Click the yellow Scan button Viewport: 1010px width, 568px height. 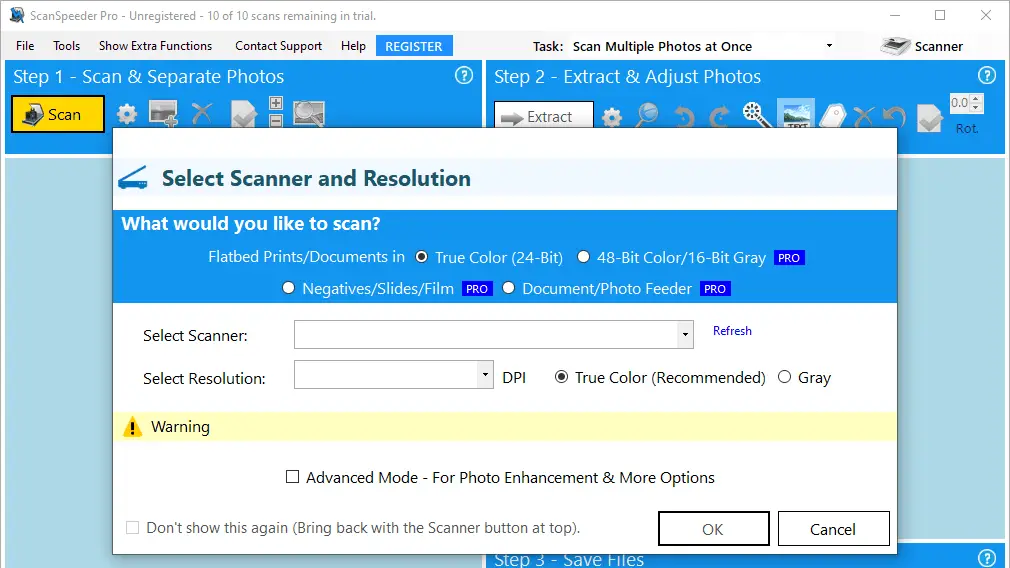58,115
